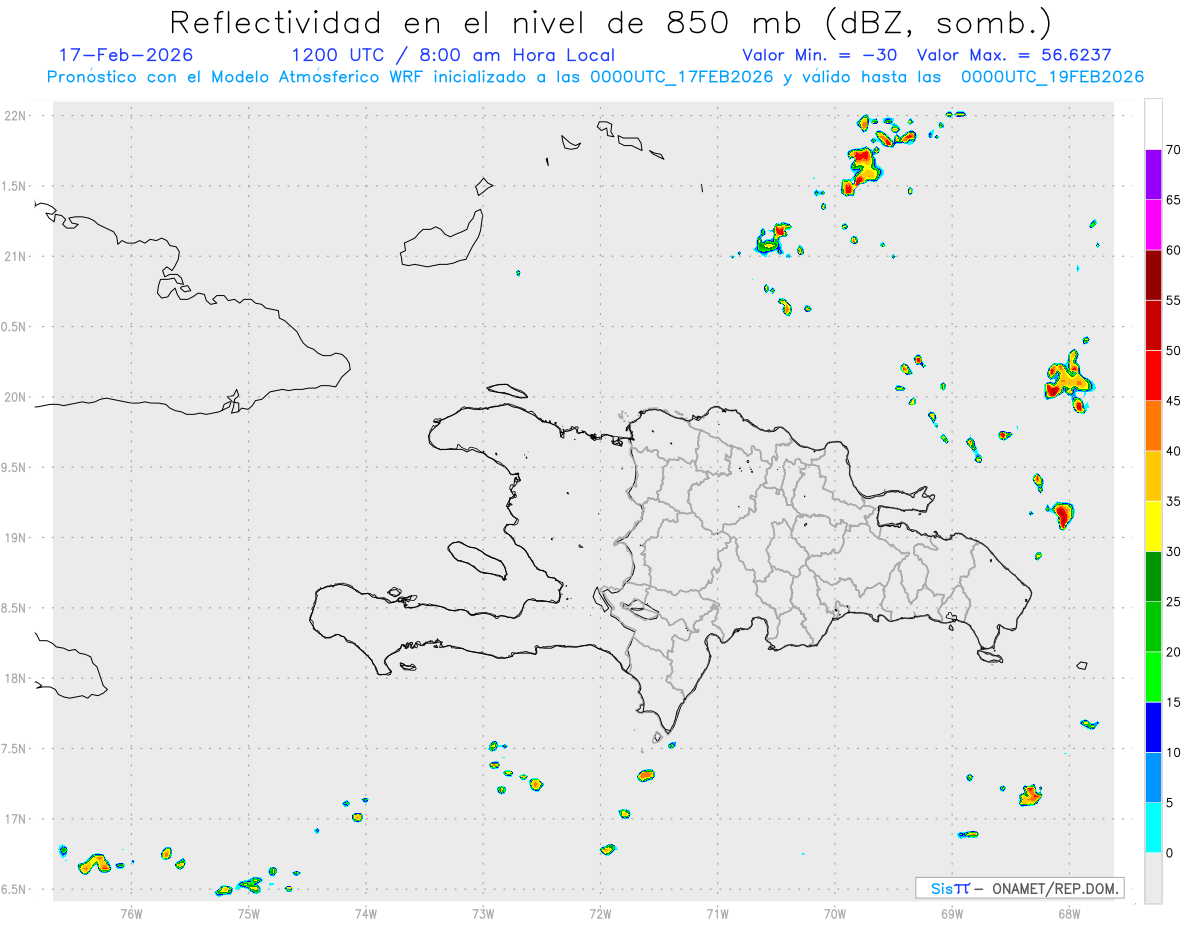Click the "68W" longitude label
Screen dimensions: 1200x927
1069,913
